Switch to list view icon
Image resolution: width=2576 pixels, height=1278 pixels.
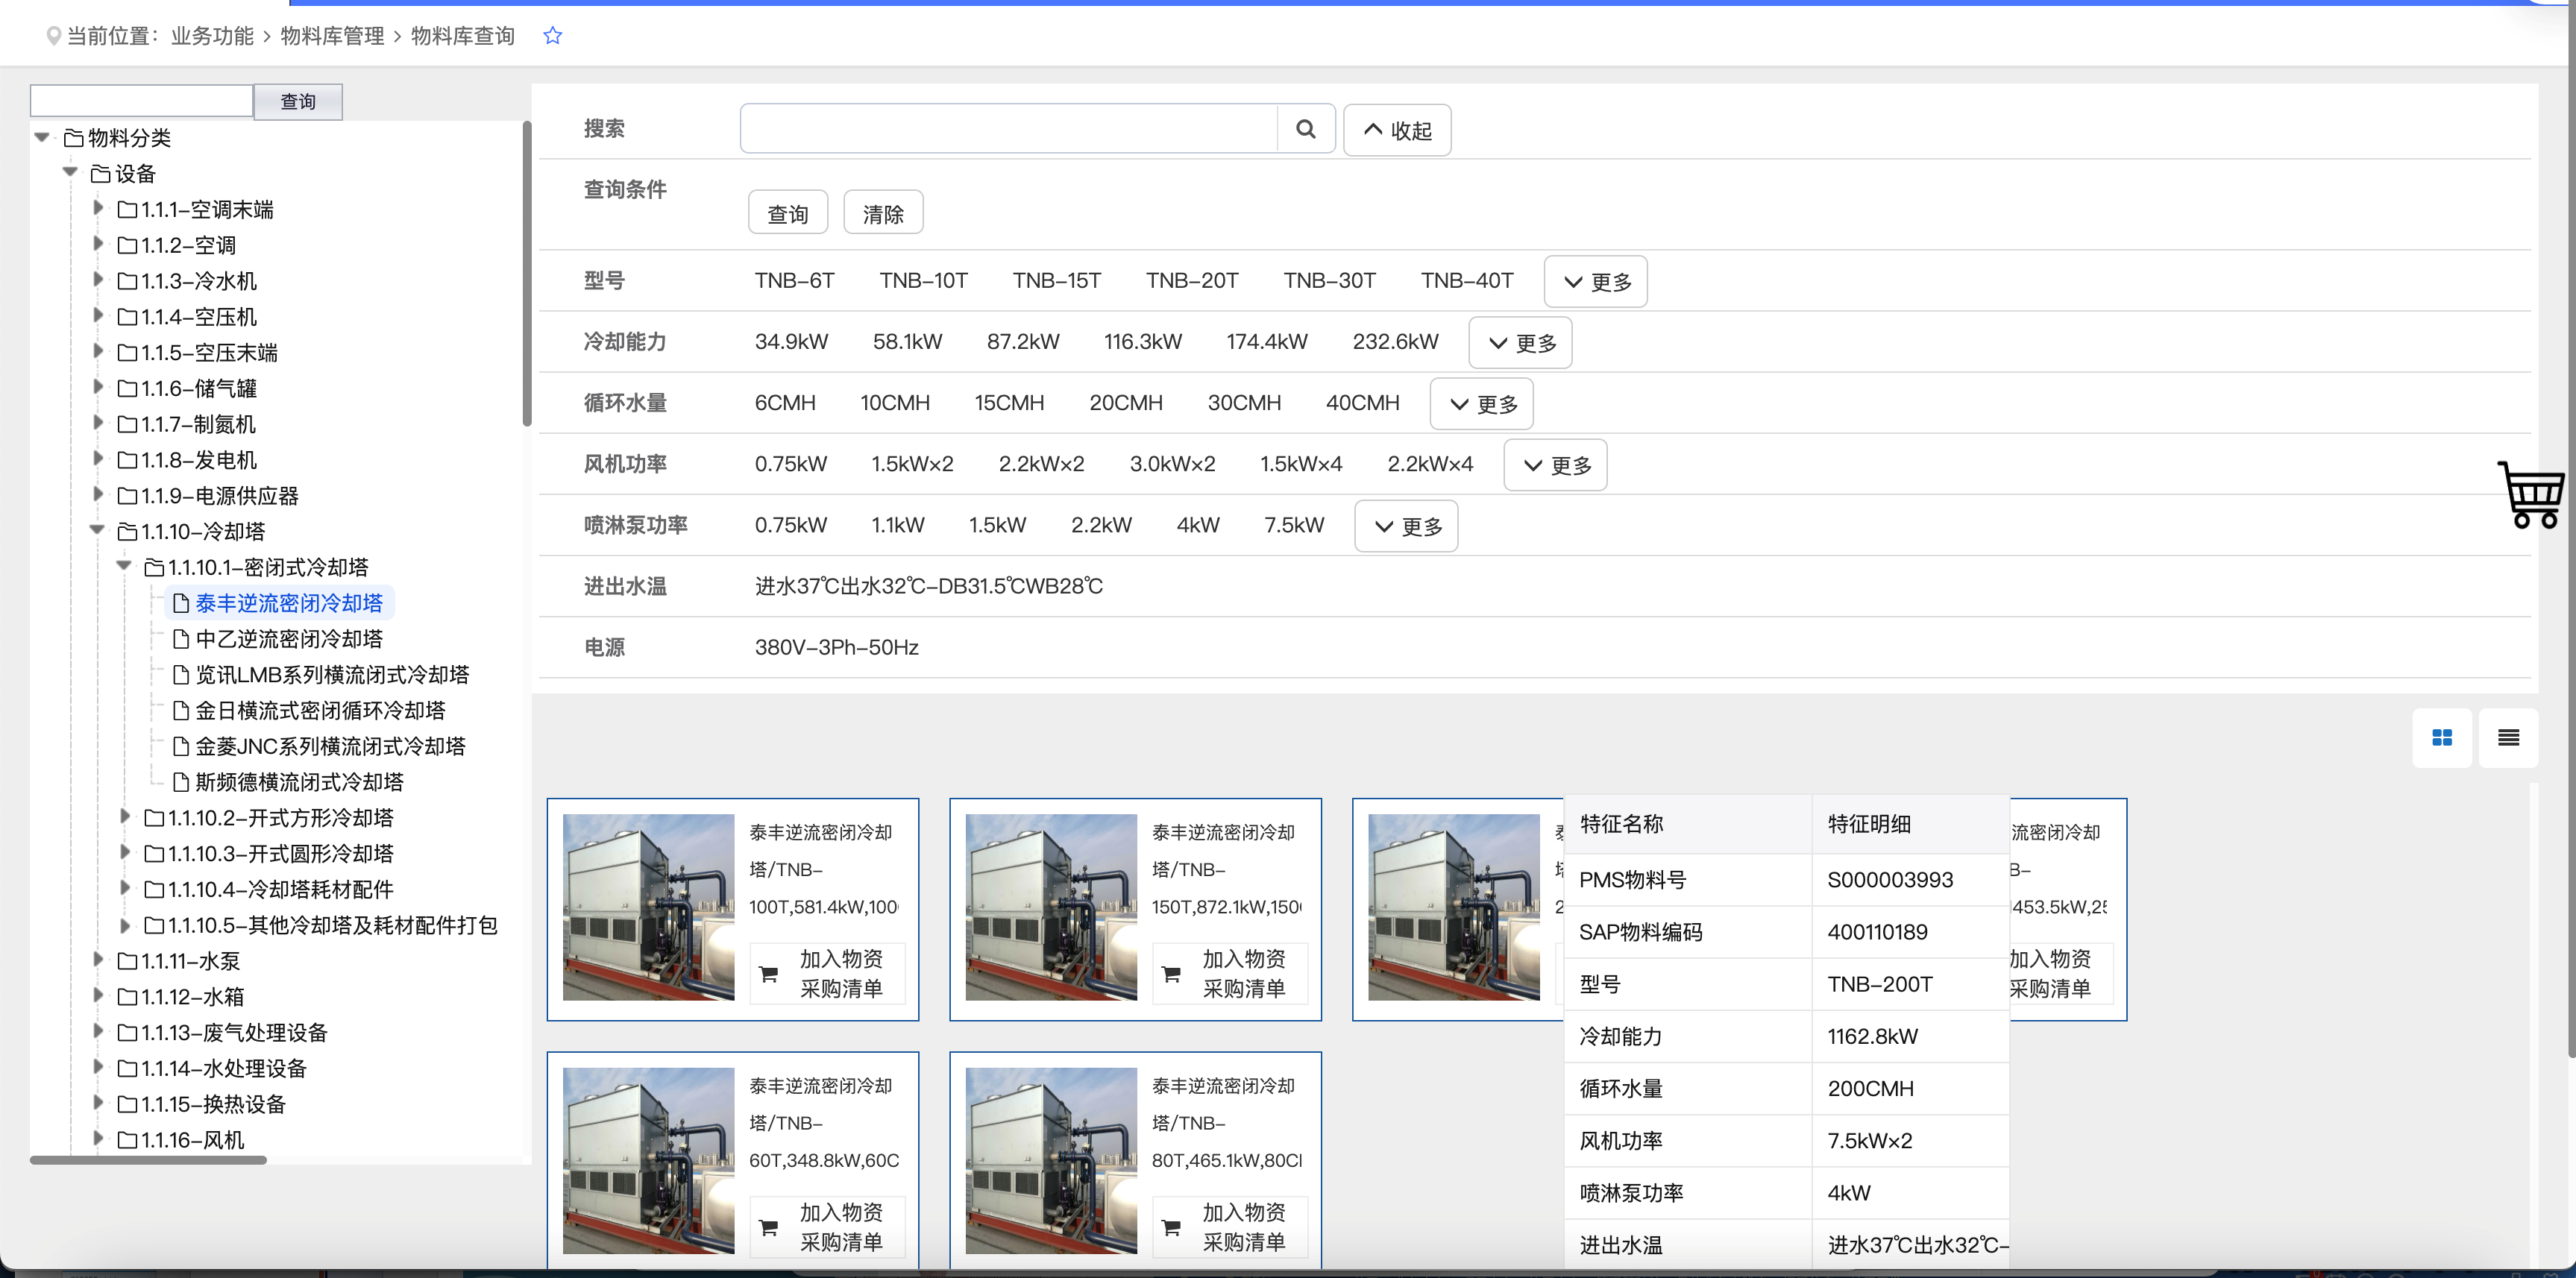2508,738
